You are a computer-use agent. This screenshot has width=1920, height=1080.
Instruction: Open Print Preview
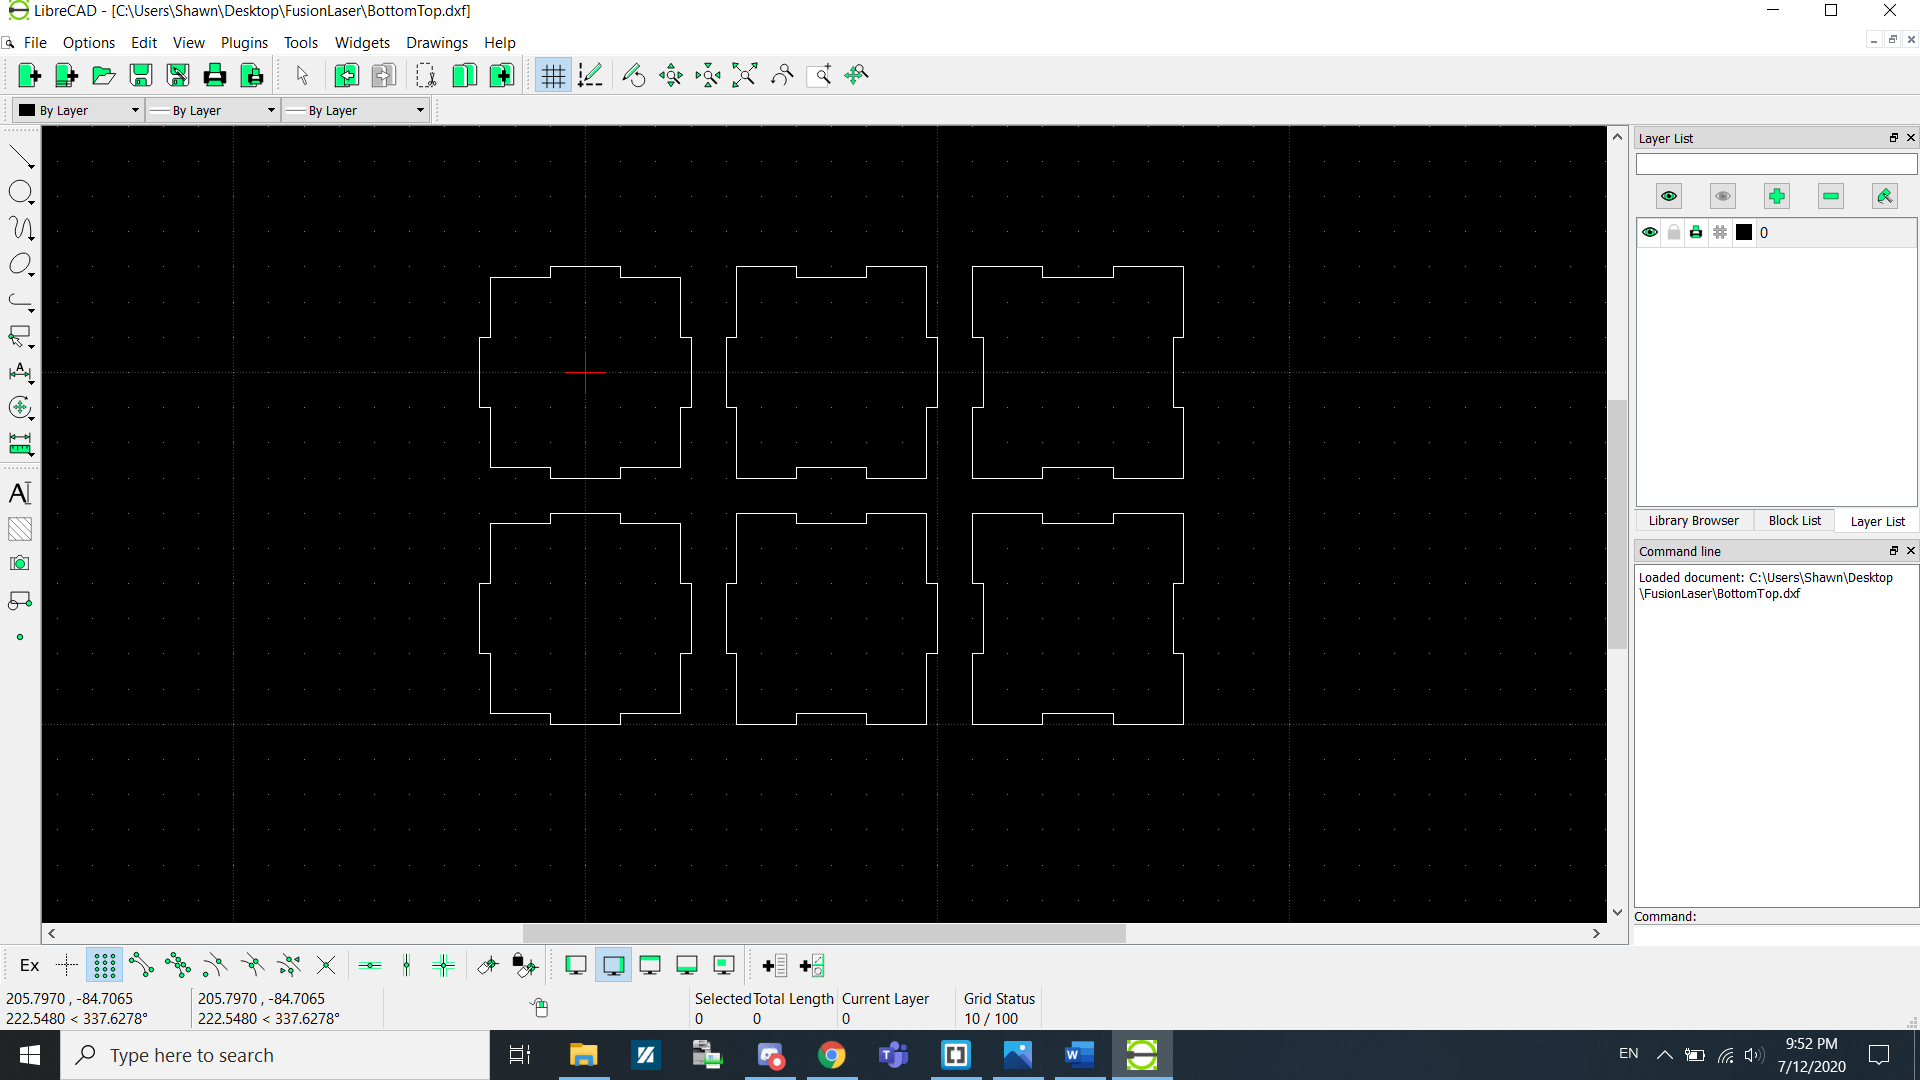252,75
